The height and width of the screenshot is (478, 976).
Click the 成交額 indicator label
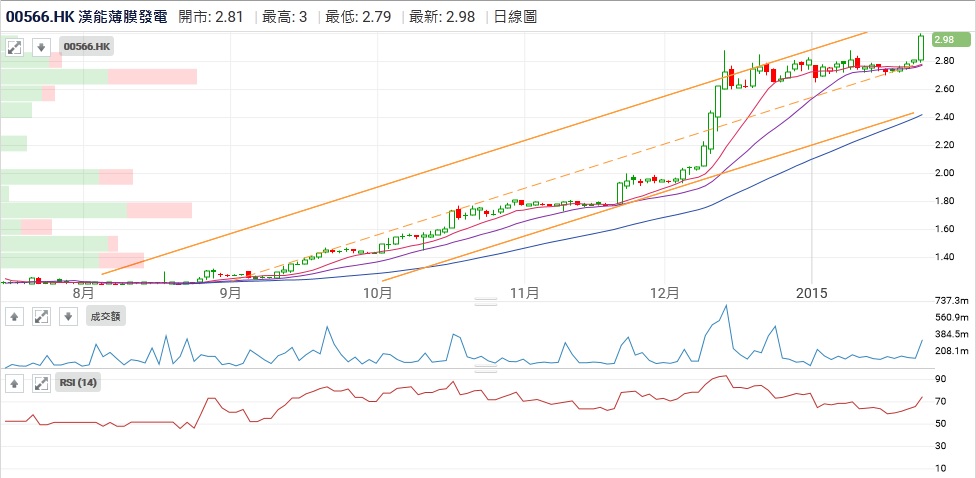(x=105, y=317)
